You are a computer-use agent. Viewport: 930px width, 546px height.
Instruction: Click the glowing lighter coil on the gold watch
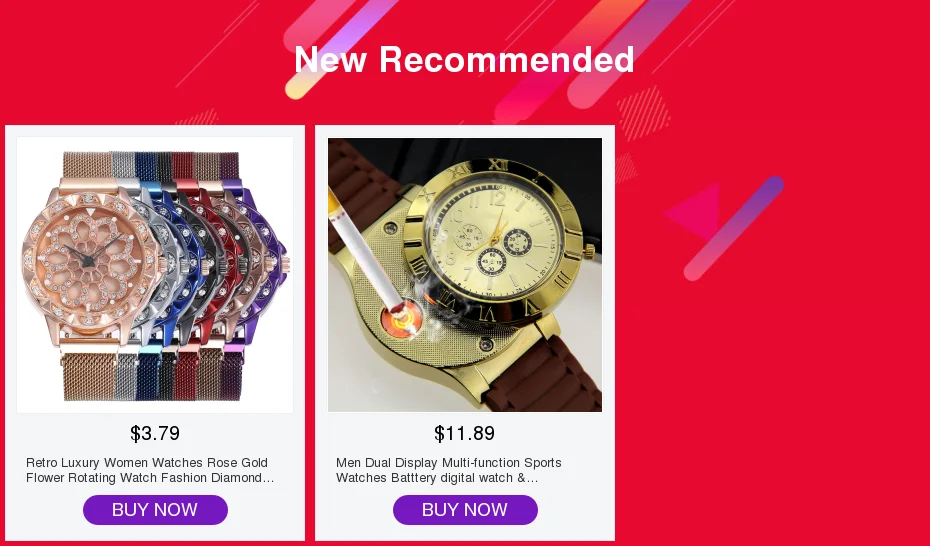(402, 319)
